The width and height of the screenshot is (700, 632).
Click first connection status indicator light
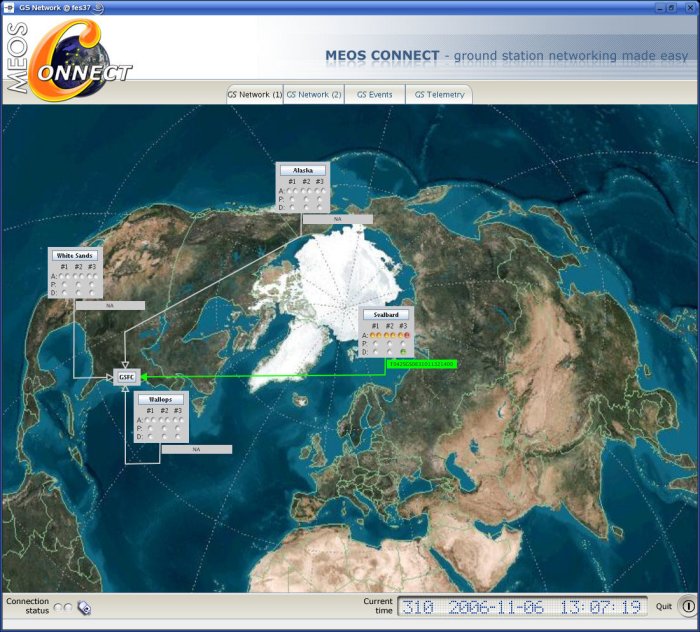(58, 607)
